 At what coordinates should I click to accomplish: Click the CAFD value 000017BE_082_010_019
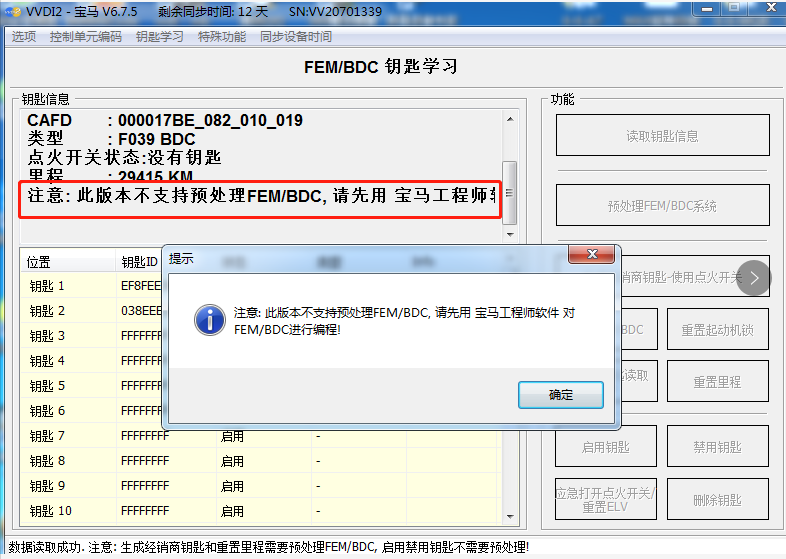(x=210, y=120)
